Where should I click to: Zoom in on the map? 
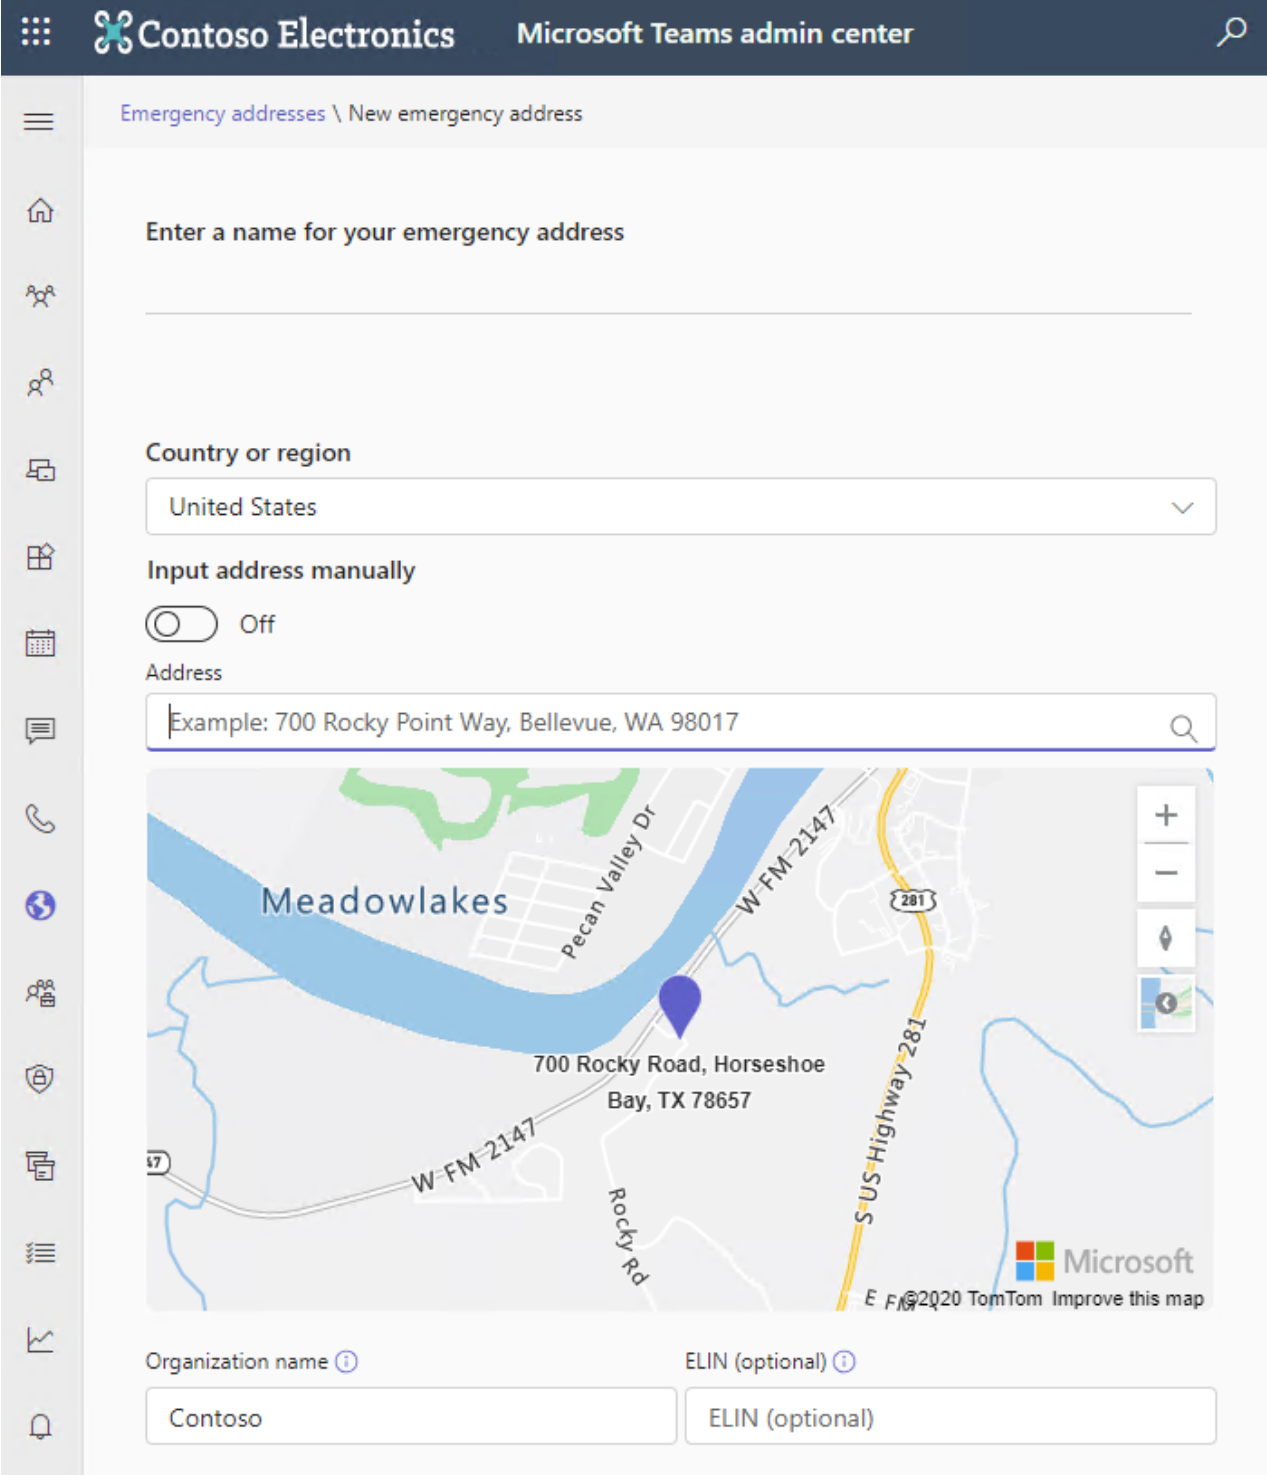coord(1166,815)
